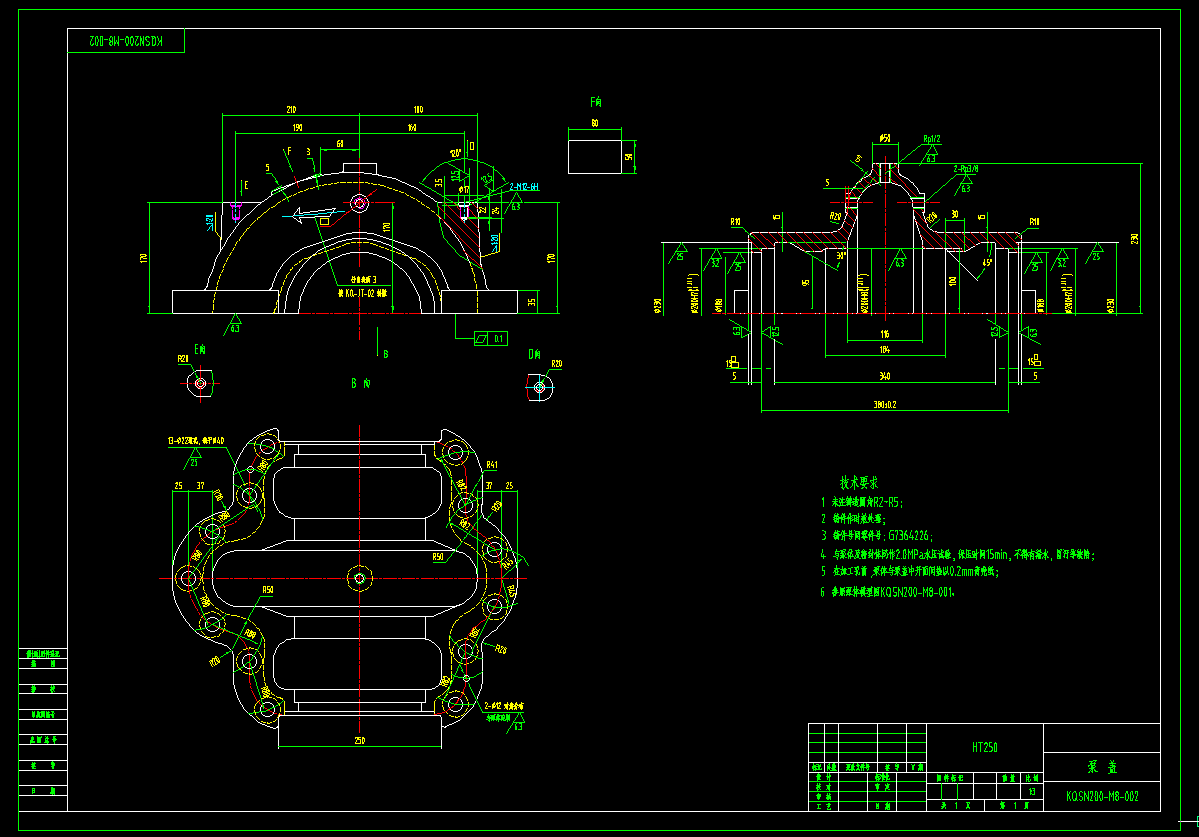Select technical requirement line 1 with R2-R5
Viewport: 1199px width, 837px height.
tap(862, 502)
